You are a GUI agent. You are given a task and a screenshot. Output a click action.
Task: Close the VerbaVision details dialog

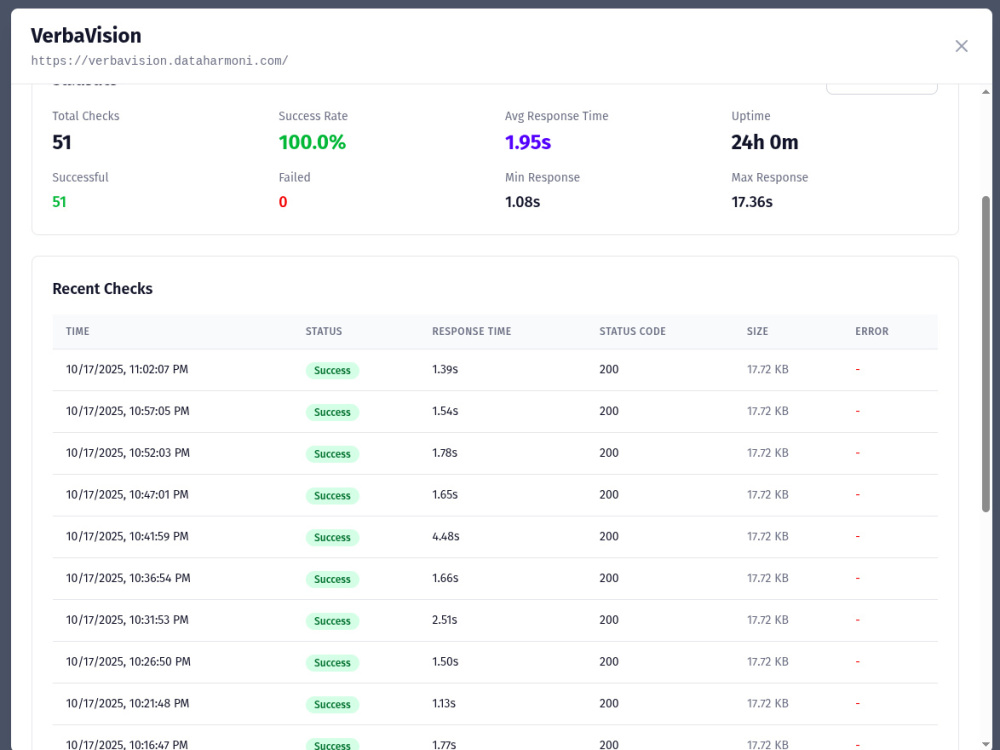[961, 46]
